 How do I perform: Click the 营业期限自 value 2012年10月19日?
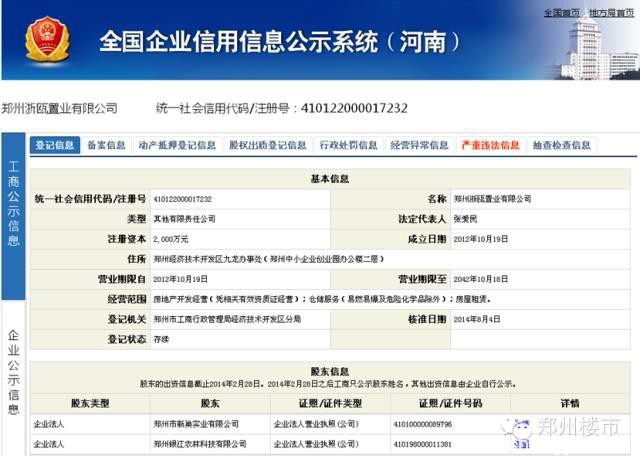(180, 279)
